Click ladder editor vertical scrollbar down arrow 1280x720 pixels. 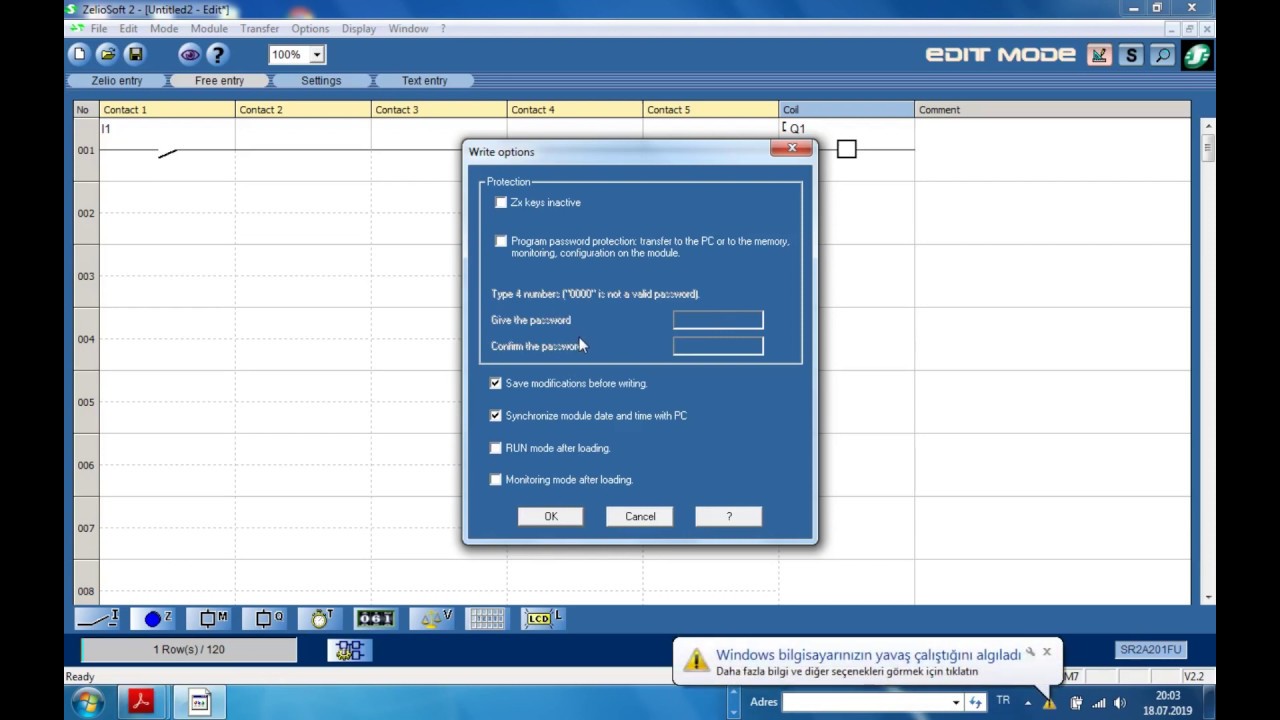pos(1208,597)
